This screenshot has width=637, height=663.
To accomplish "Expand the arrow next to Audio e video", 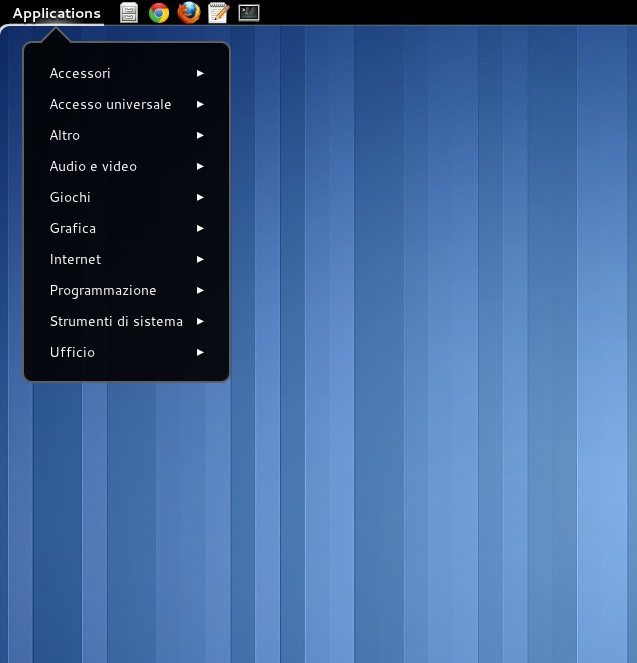I will point(200,166).
